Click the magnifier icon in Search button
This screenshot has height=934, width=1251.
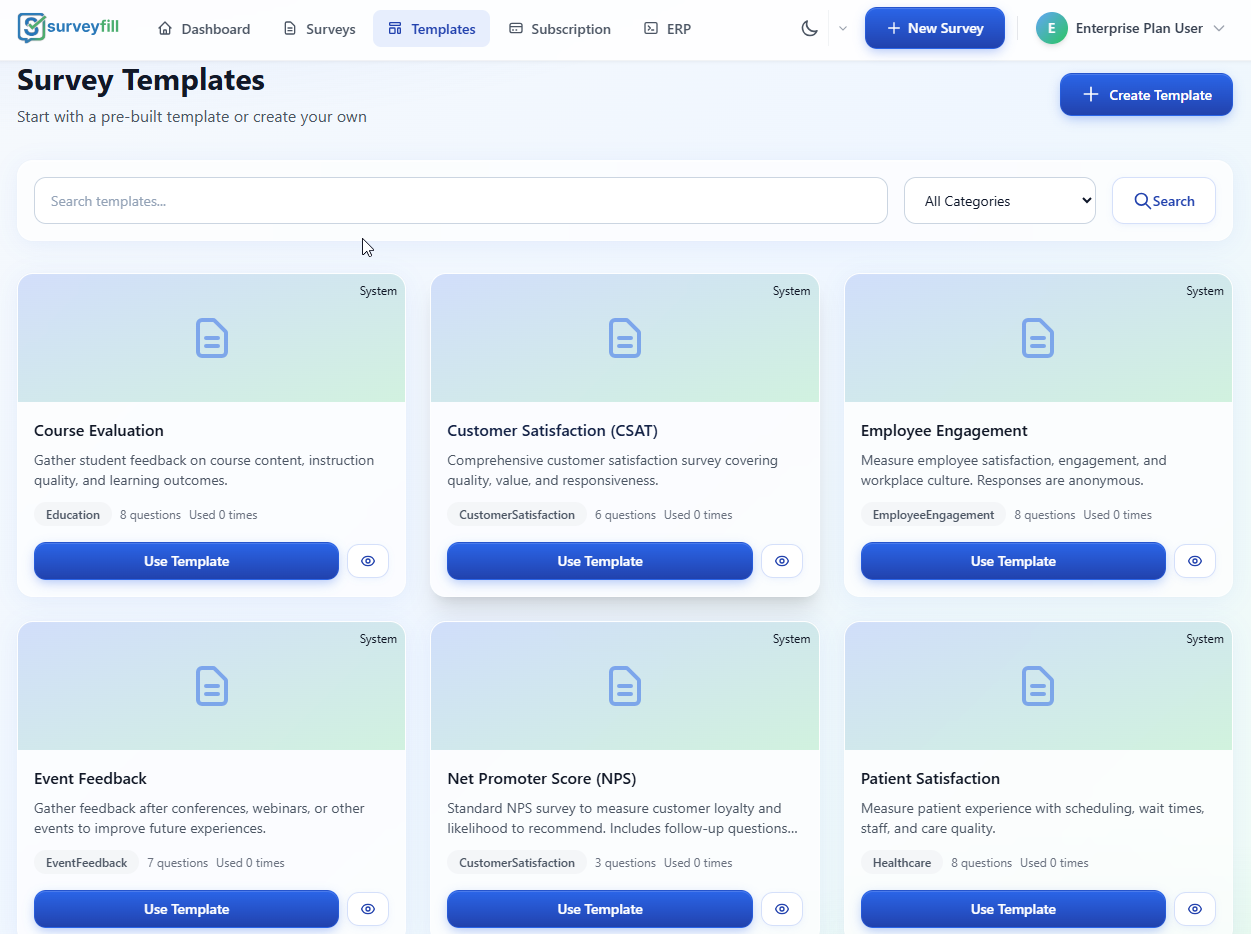coord(1142,201)
